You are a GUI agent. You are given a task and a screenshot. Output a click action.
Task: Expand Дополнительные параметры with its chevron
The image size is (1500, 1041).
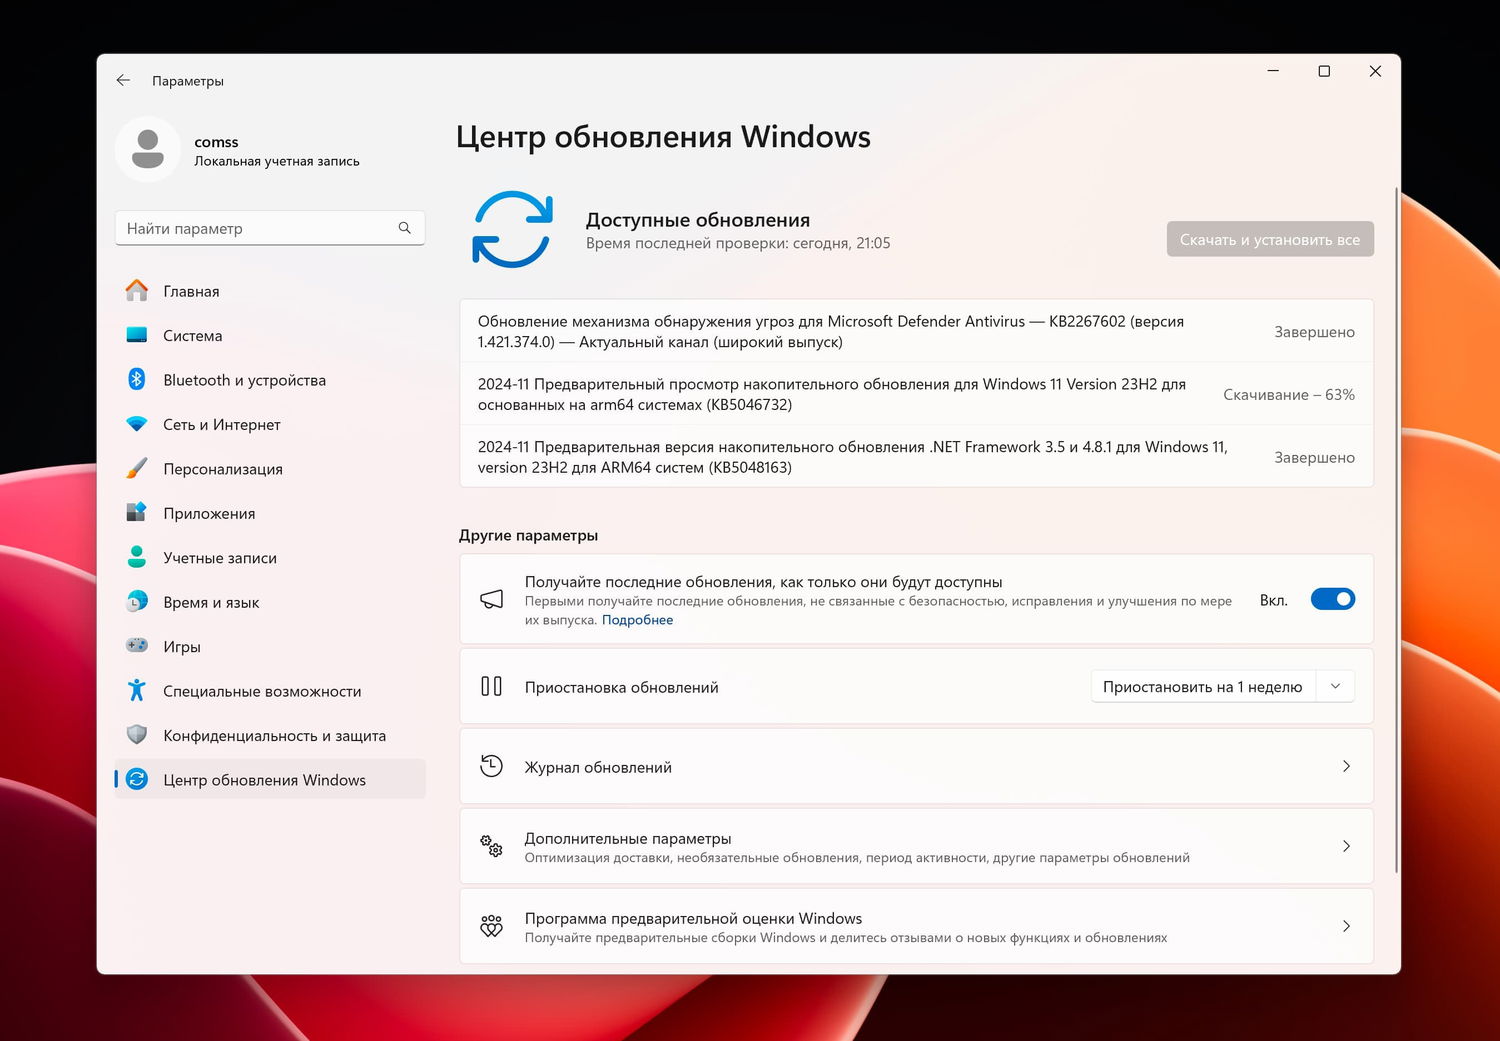(x=1346, y=846)
